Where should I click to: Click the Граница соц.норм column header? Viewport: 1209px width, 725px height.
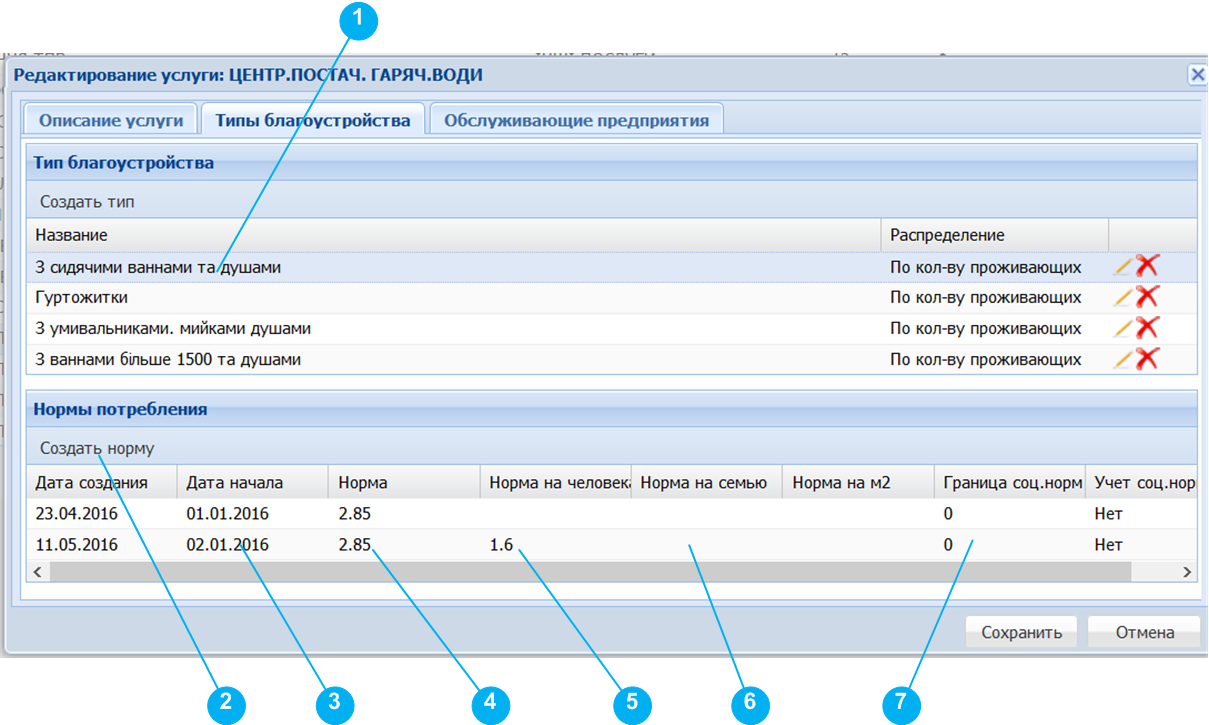[x=1010, y=482]
